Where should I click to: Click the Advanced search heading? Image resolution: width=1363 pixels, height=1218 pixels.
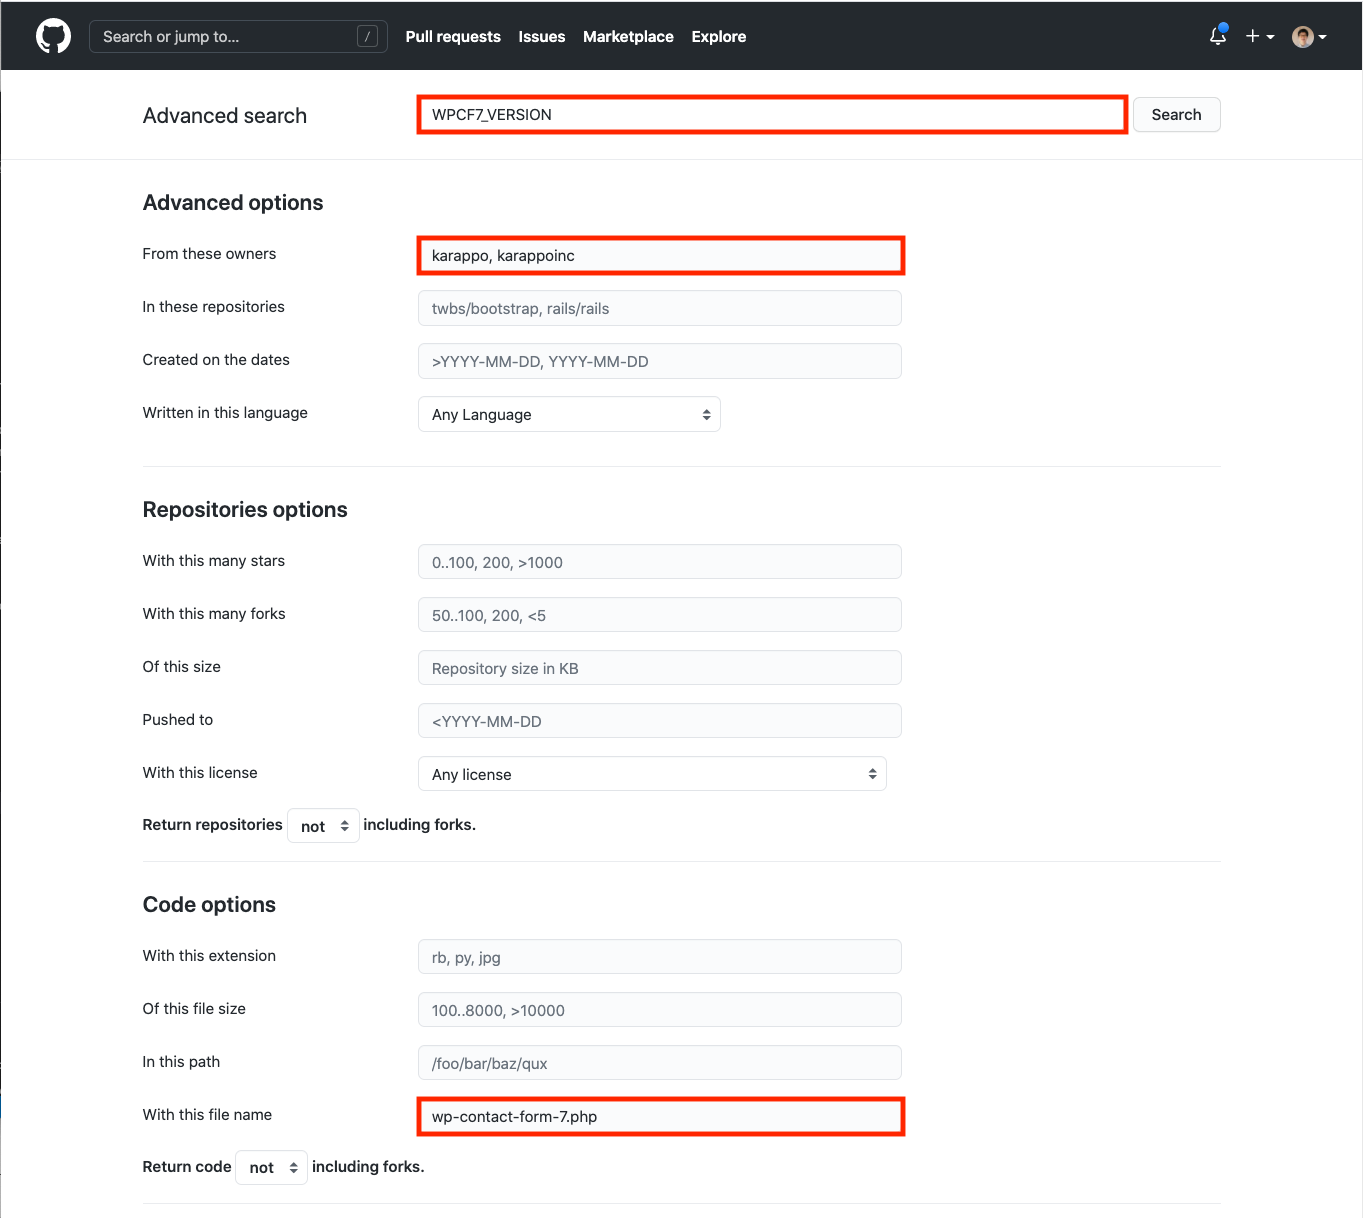point(225,116)
